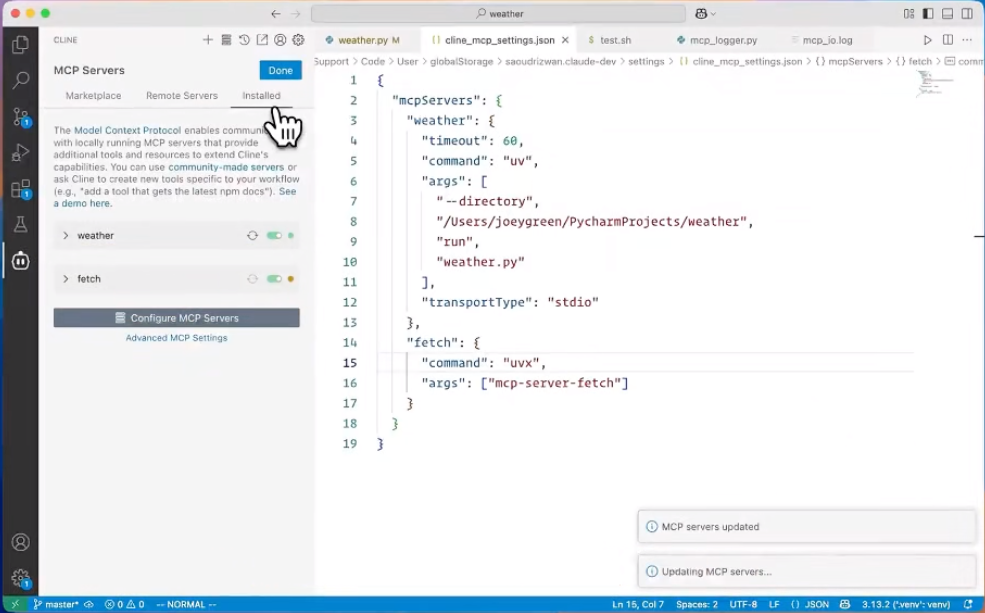Click the Done button
The height and width of the screenshot is (613, 985).
(x=280, y=70)
